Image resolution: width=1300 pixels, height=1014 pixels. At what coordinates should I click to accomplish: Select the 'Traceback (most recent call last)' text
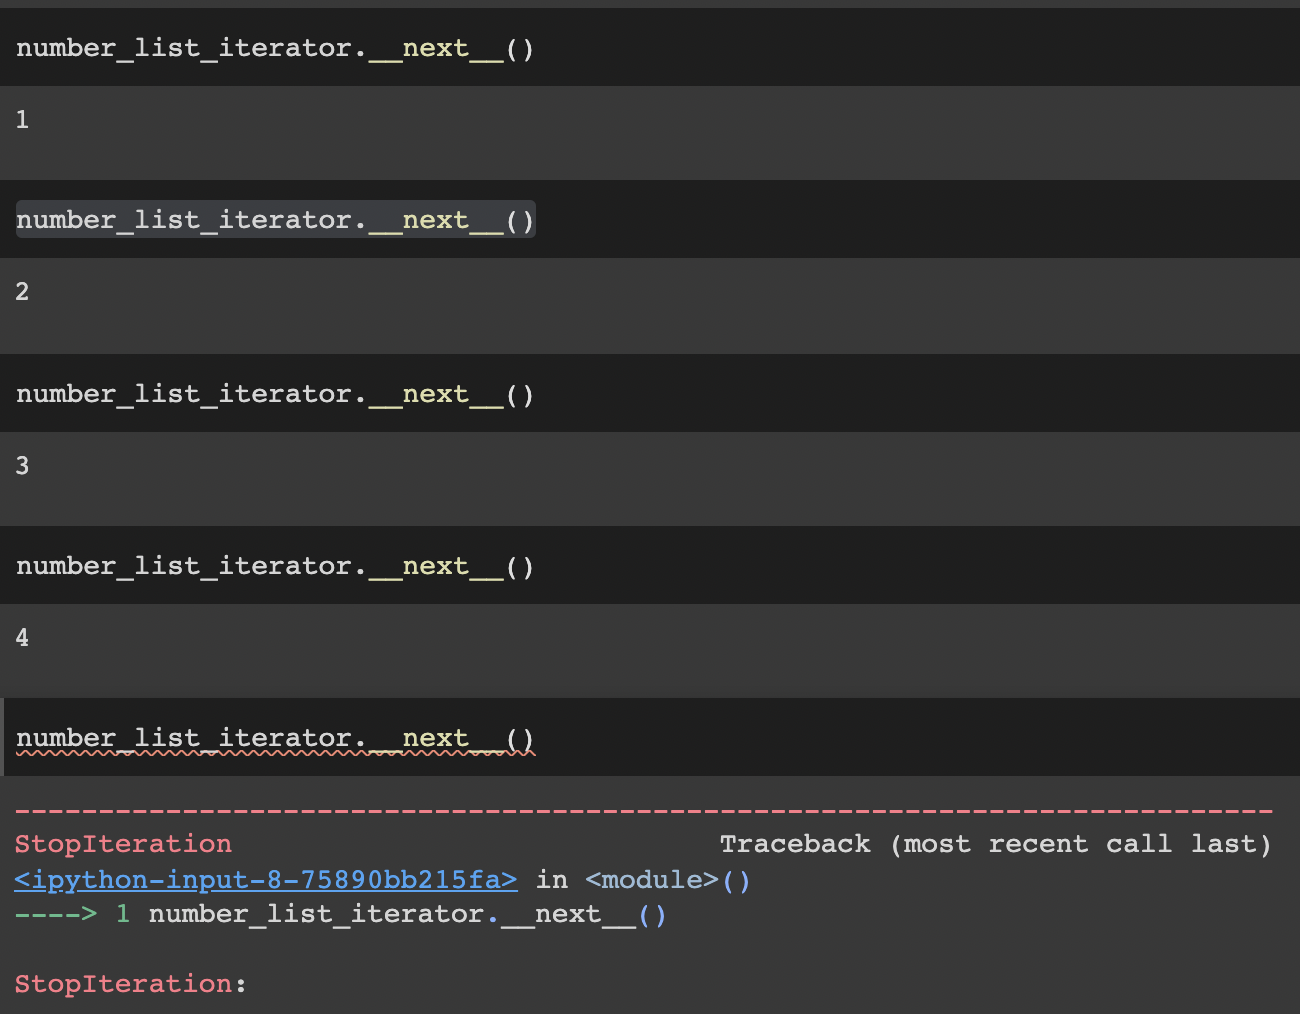point(996,844)
